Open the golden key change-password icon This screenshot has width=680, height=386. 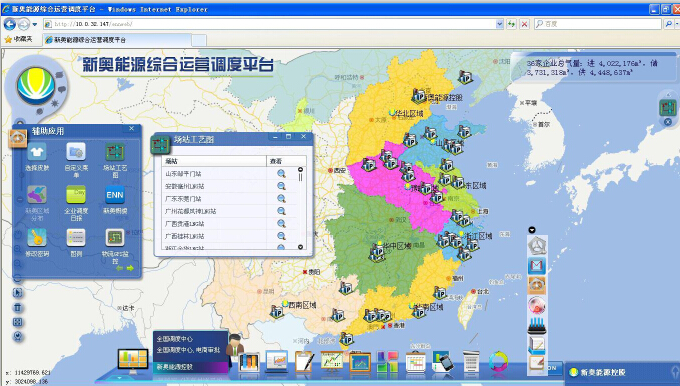[37, 238]
